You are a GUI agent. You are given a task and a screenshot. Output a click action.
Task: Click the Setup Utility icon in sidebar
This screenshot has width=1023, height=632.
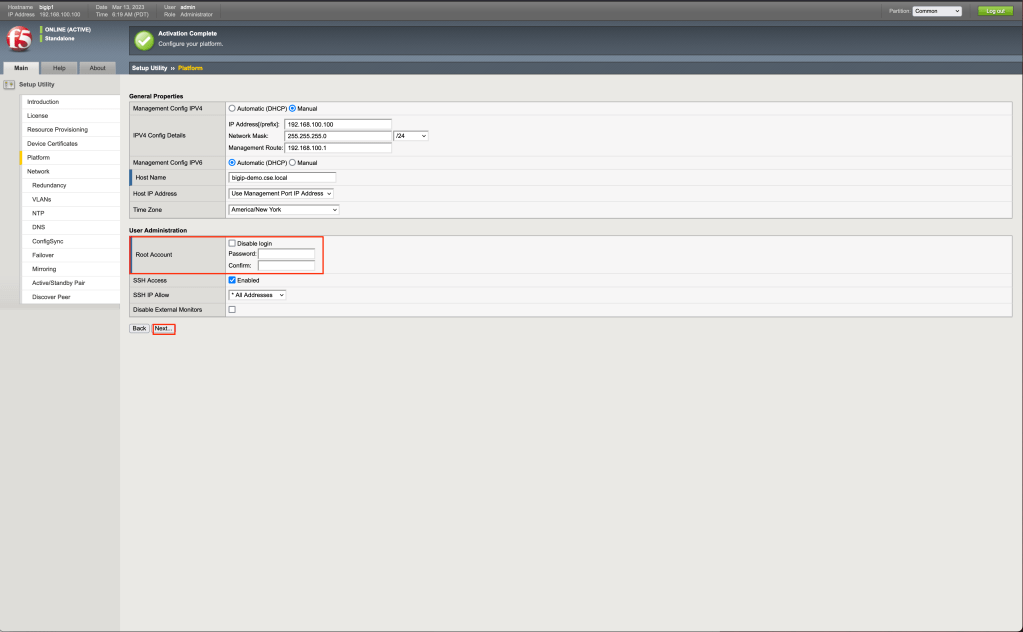click(10, 85)
